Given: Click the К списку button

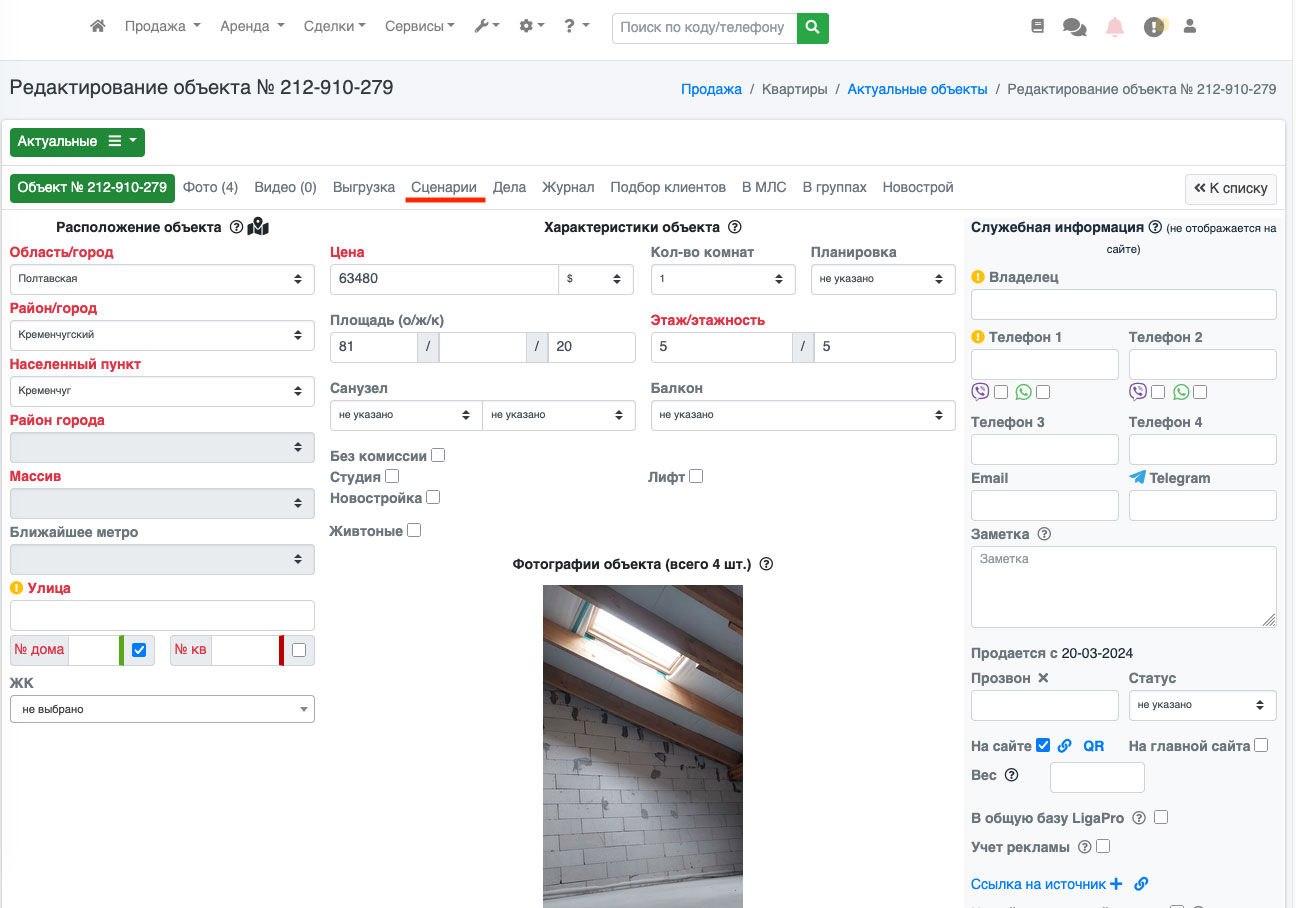Looking at the screenshot, I should point(1230,188).
